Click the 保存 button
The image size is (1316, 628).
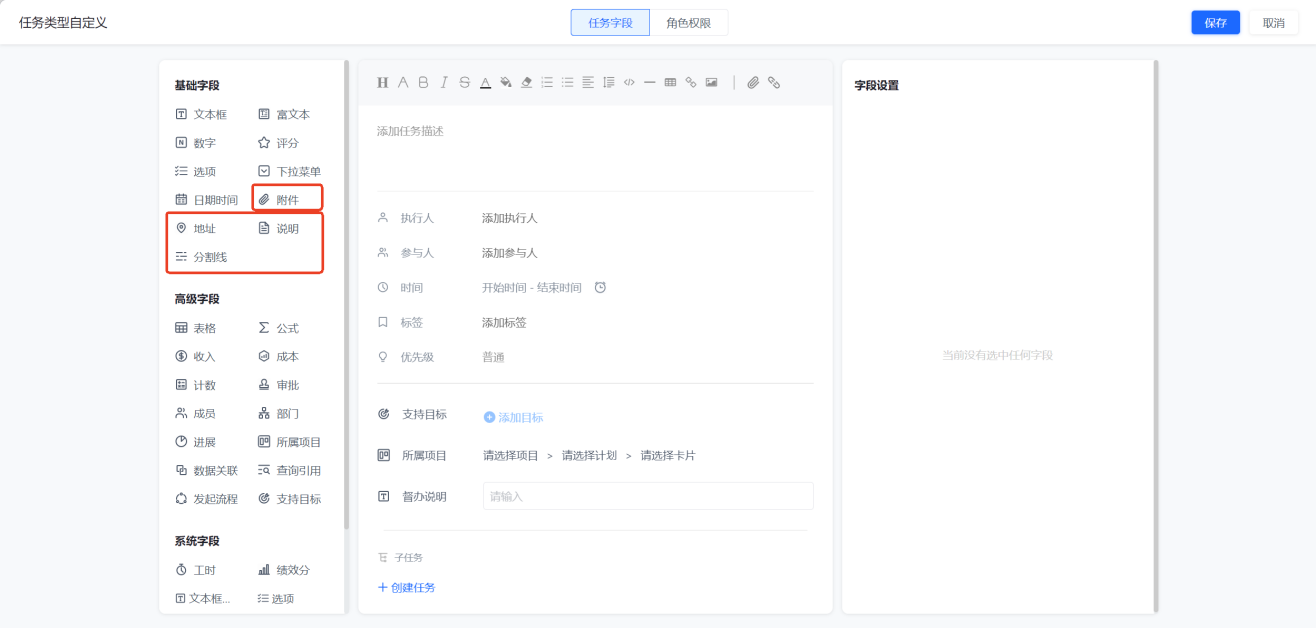click(1215, 23)
